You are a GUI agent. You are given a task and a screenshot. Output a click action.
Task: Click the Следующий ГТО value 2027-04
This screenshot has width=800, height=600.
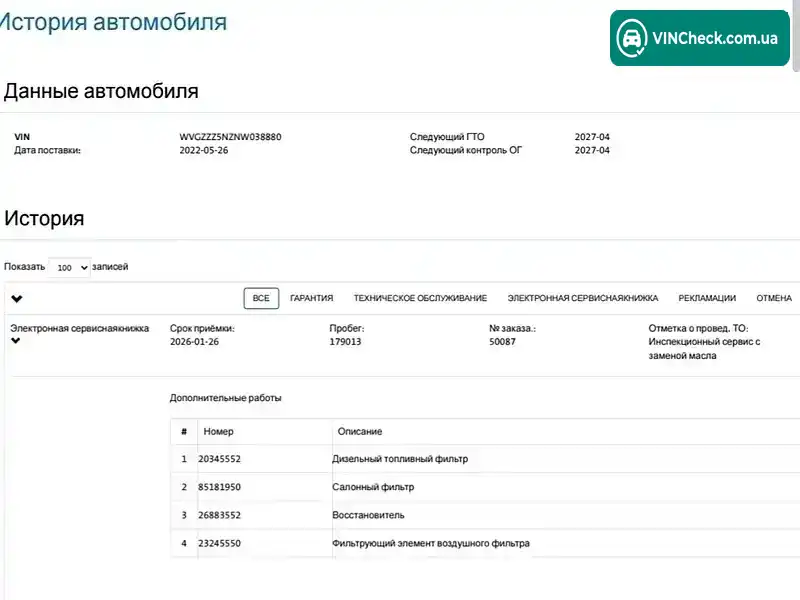[592, 137]
